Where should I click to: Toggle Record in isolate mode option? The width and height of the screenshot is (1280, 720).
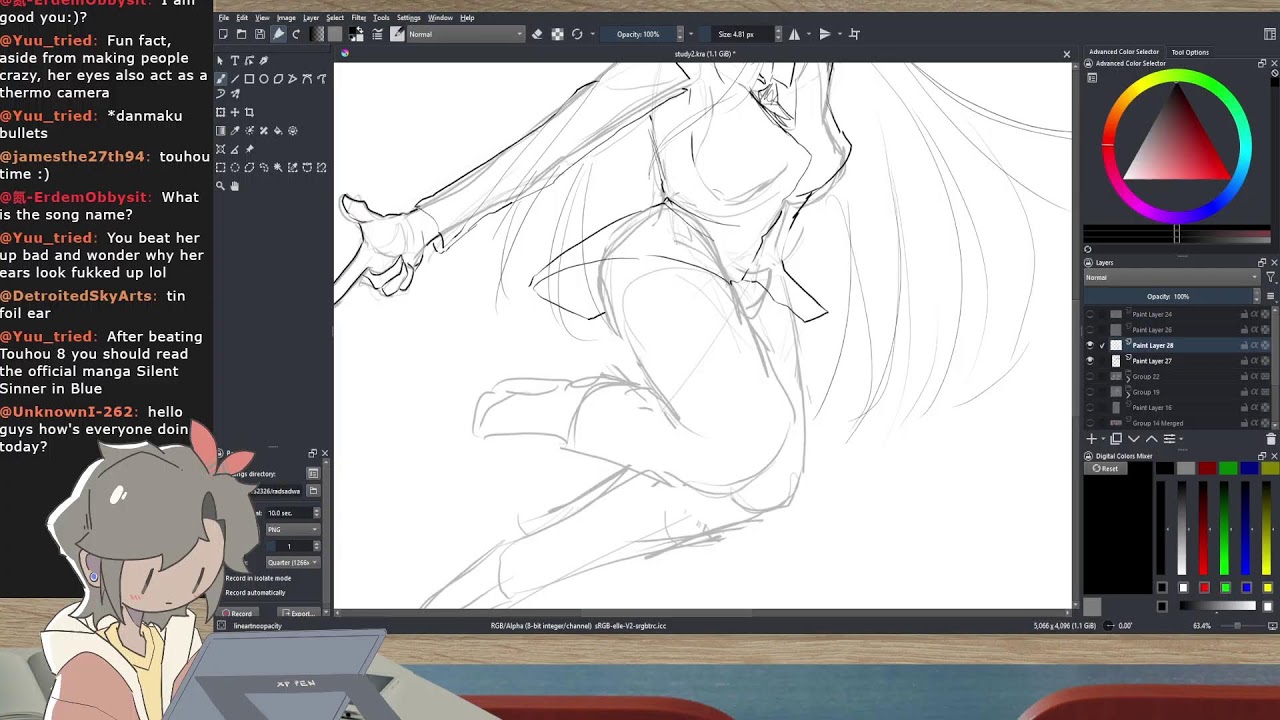[x=258, y=578]
